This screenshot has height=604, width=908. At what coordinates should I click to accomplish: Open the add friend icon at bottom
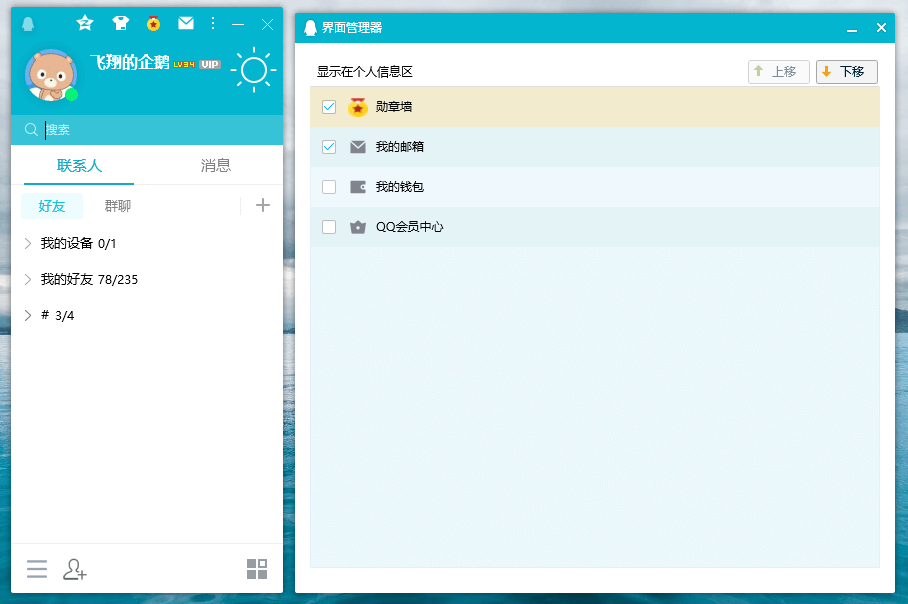(74, 569)
